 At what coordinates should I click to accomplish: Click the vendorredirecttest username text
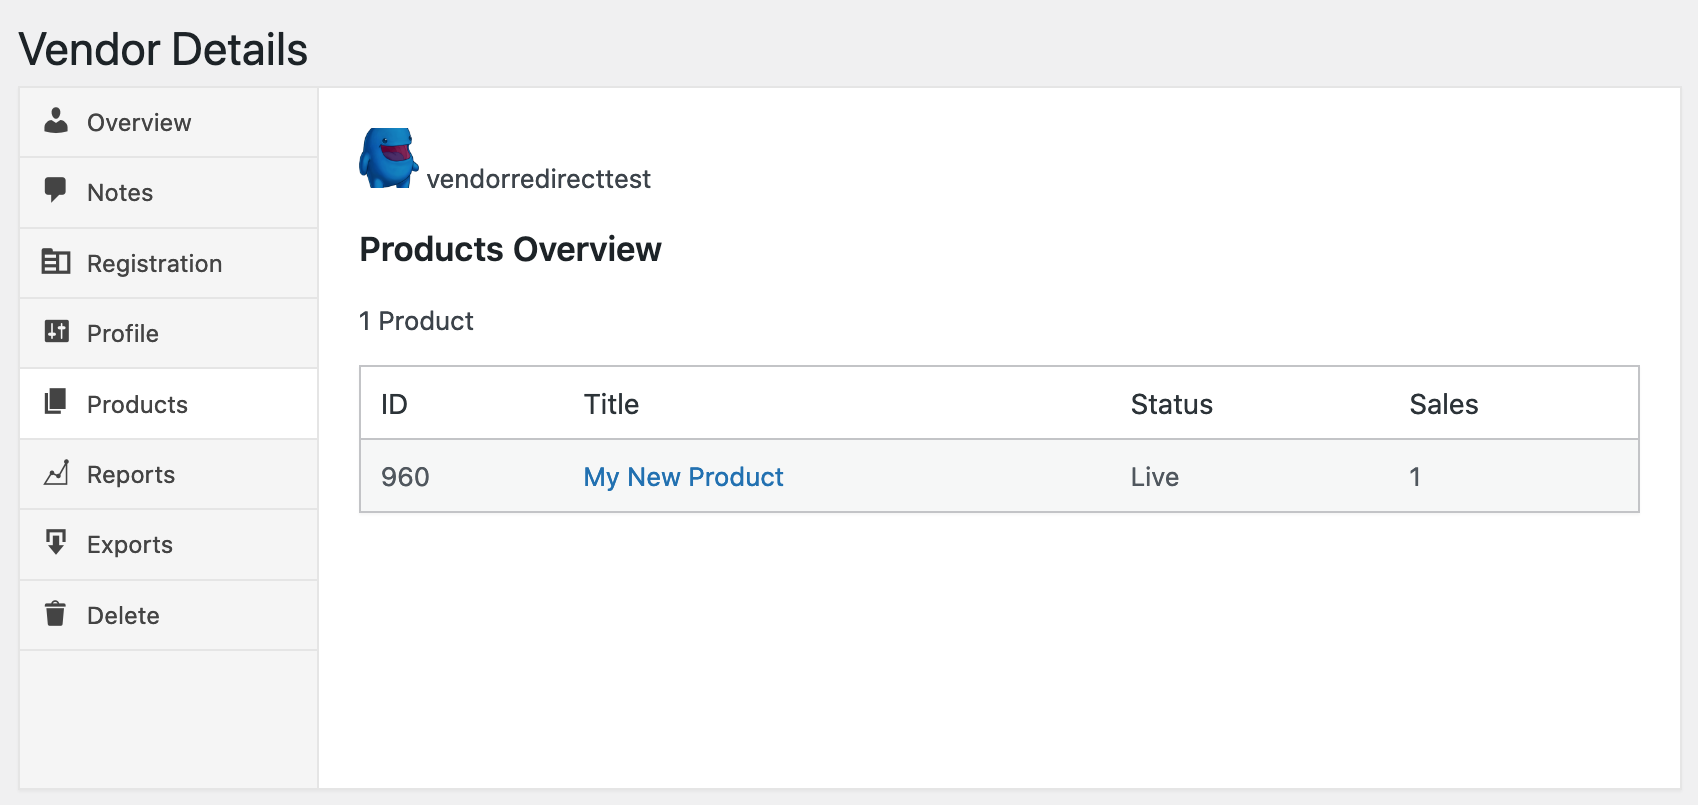pos(538,179)
